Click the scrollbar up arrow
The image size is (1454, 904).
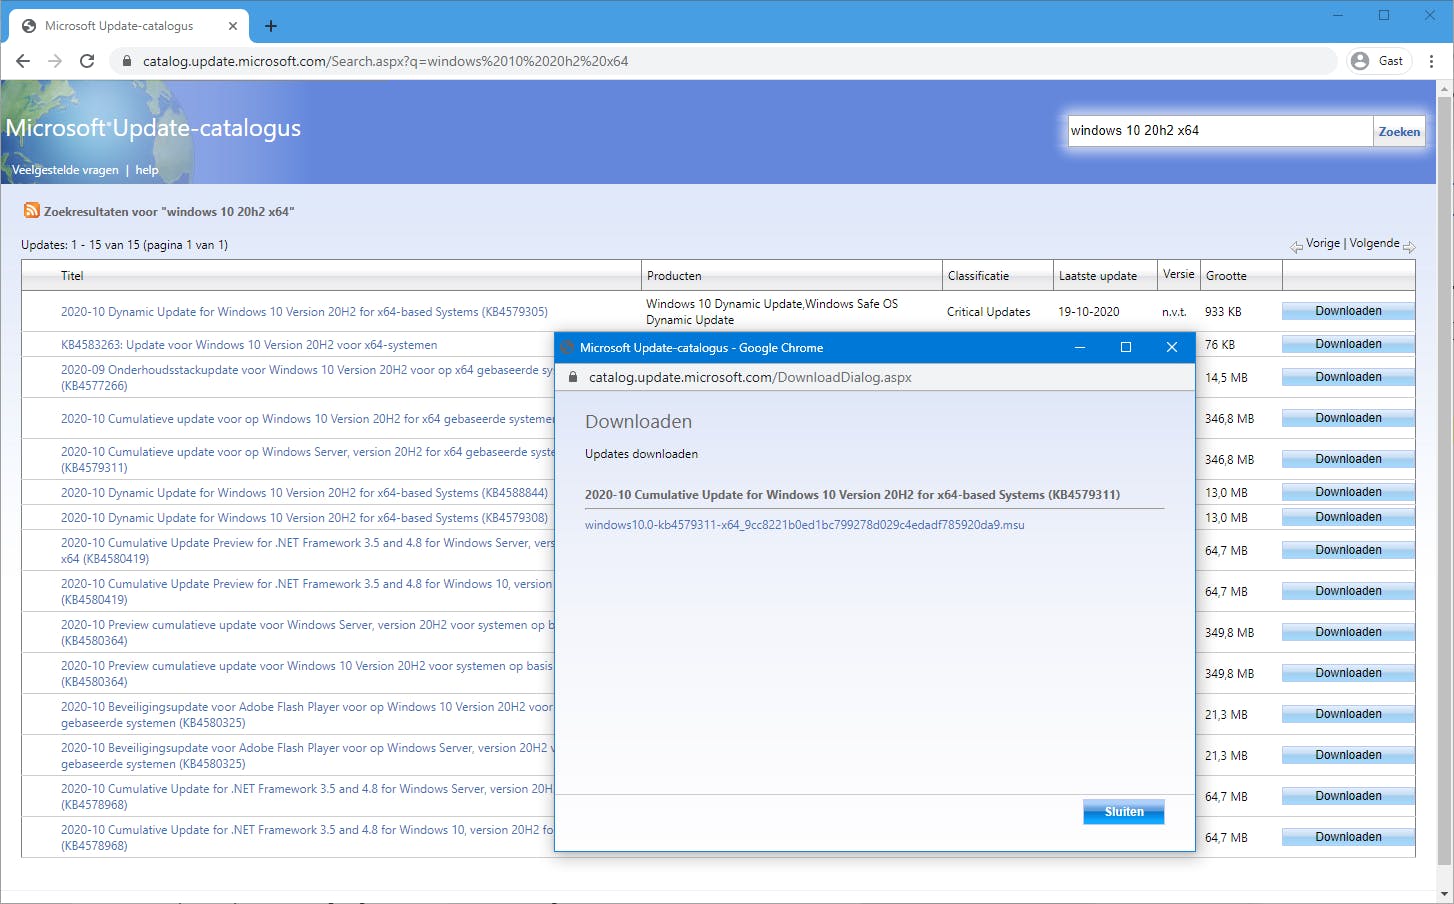click(1444, 90)
